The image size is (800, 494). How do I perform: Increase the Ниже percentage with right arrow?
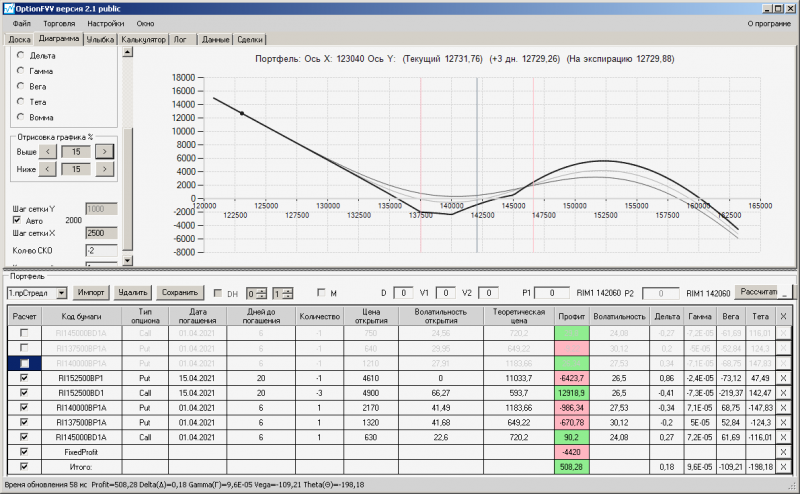click(x=105, y=169)
